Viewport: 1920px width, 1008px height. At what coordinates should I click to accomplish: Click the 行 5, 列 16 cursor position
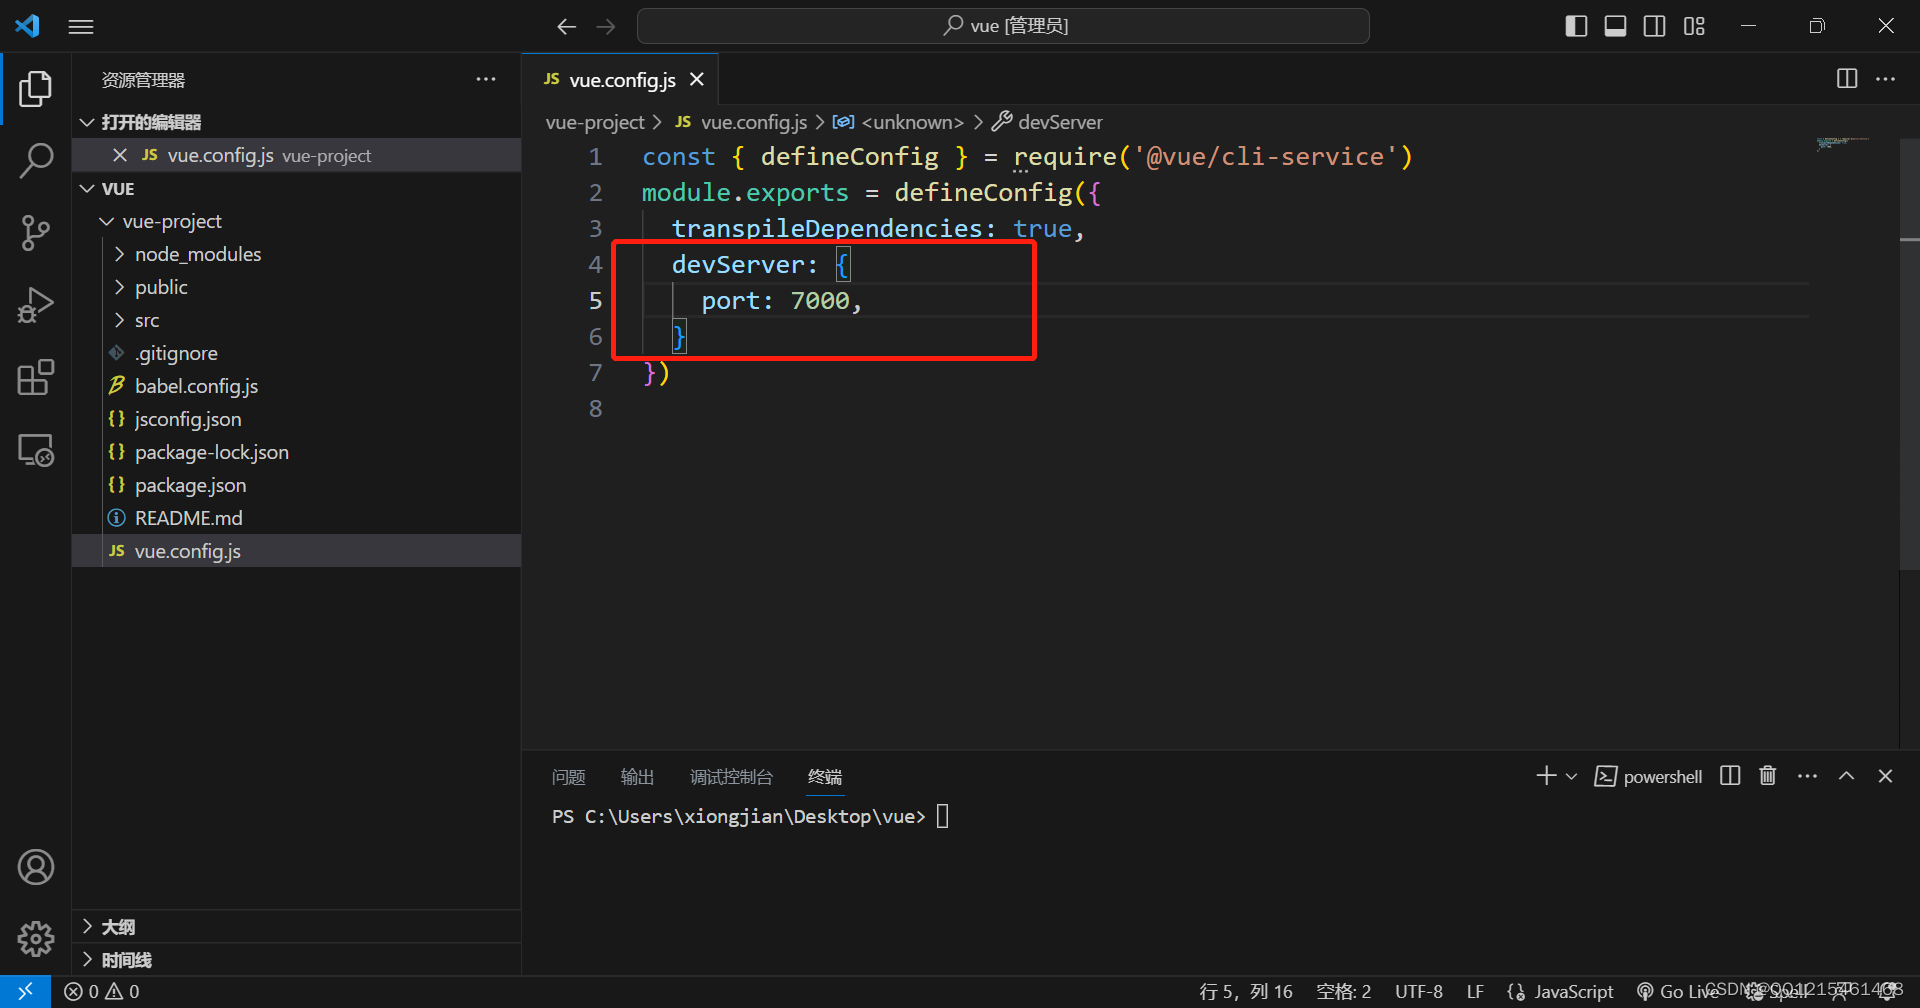pos(1245,991)
